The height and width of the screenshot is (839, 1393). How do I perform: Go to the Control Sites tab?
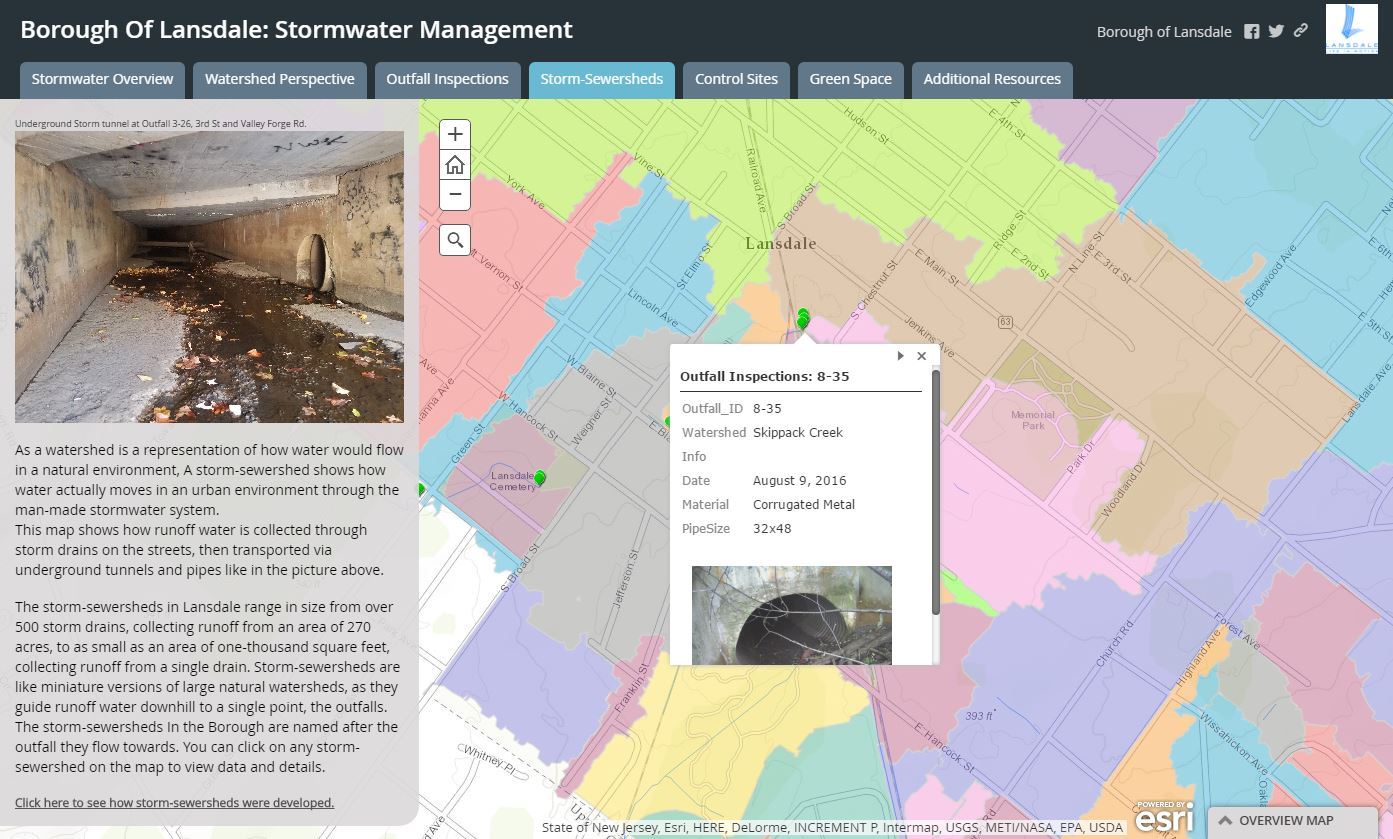736,79
